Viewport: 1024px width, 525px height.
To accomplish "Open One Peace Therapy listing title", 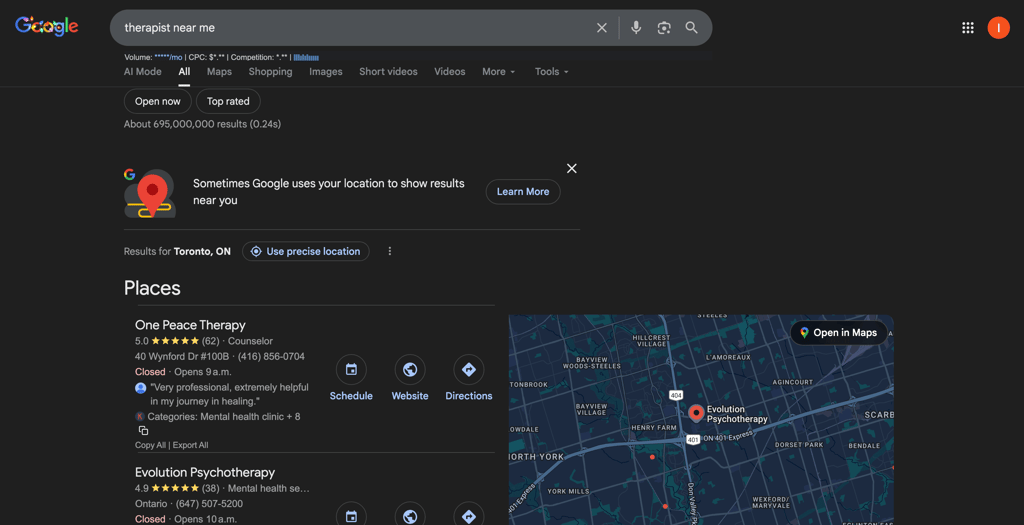I will pos(190,325).
